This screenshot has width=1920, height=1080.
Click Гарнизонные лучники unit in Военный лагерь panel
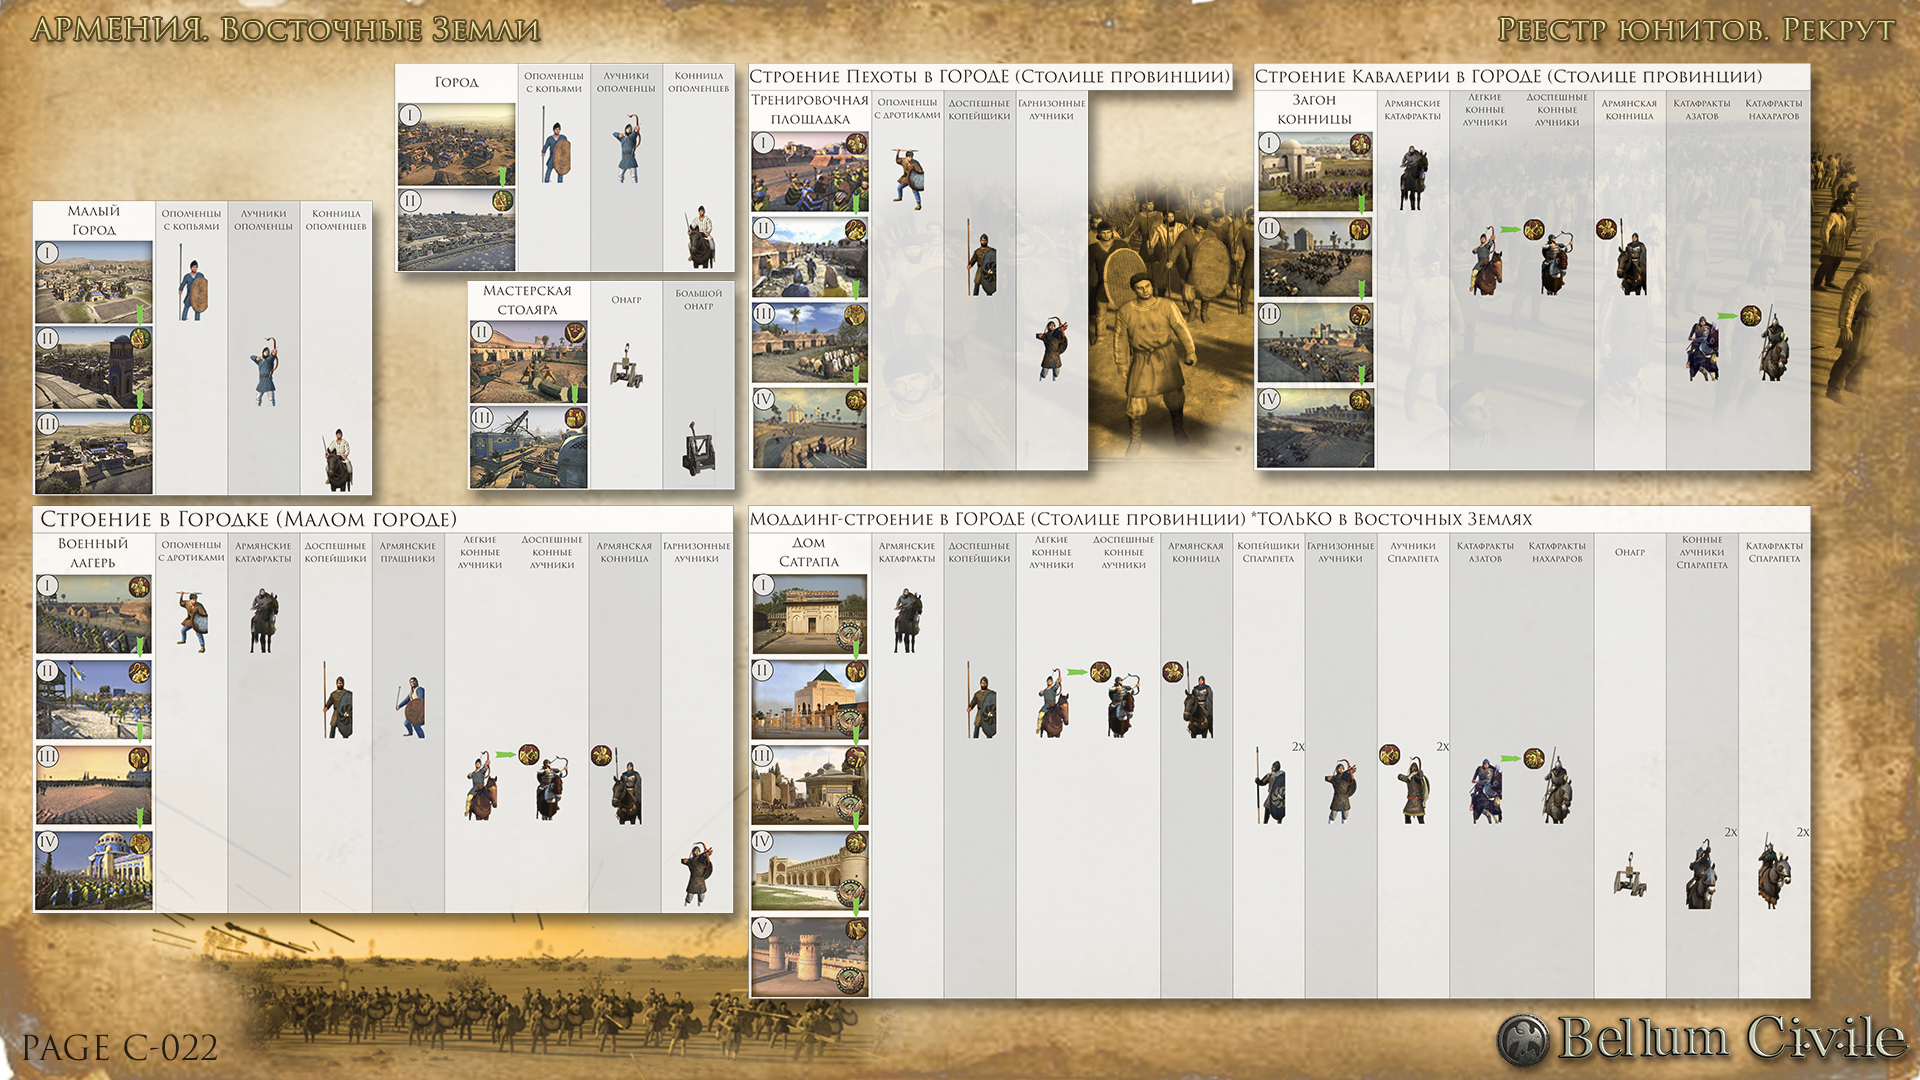pos(697,873)
